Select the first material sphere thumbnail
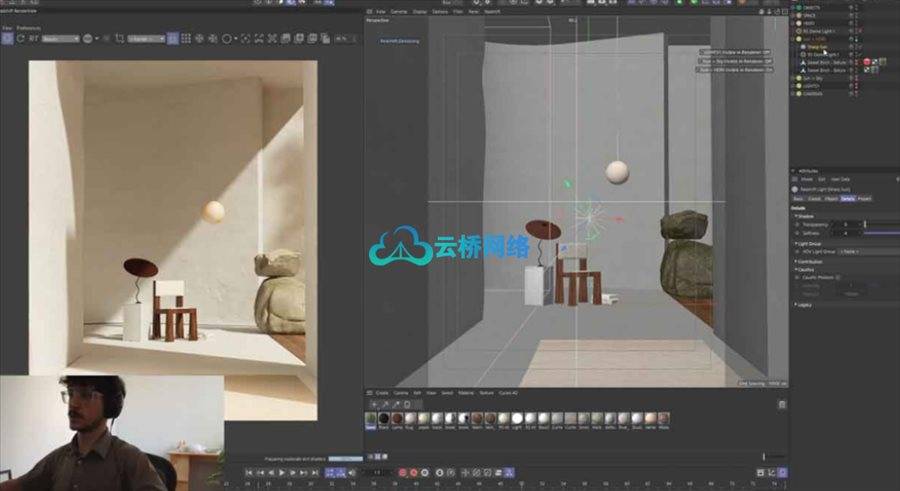Image resolution: width=900 pixels, height=491 pixels. tap(371, 417)
